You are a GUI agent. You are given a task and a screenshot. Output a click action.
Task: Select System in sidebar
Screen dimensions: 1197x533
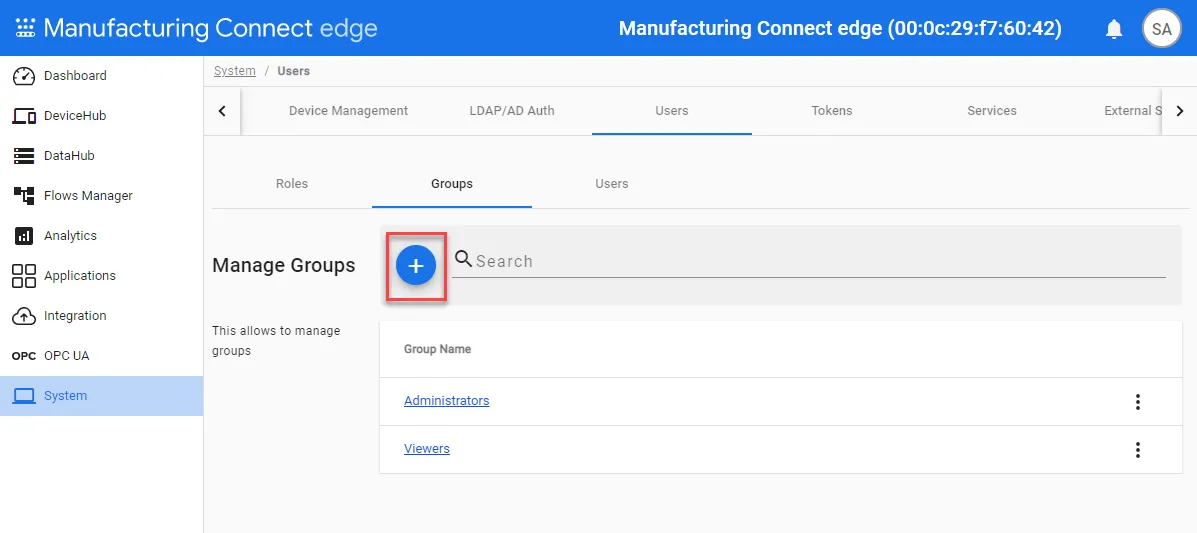click(x=102, y=396)
